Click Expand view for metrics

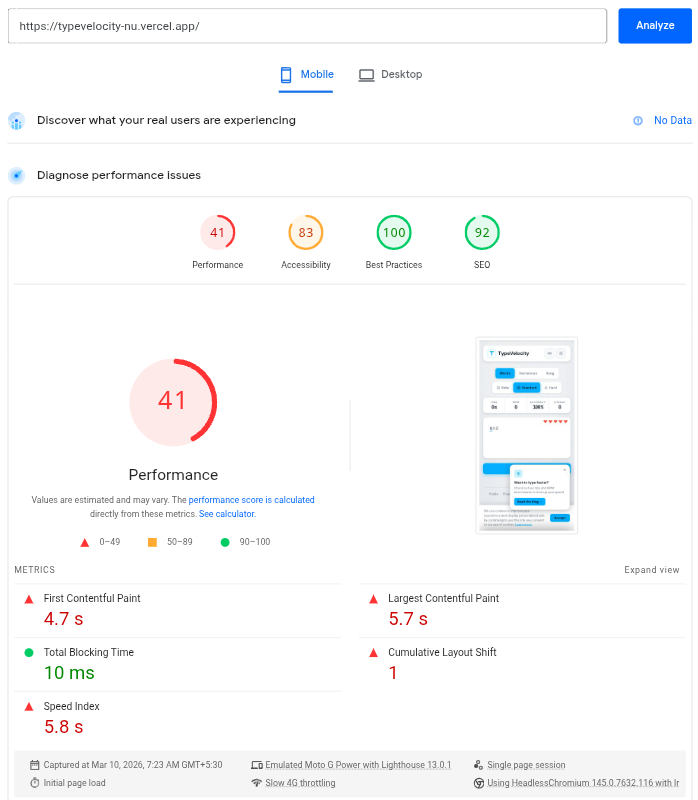[652, 570]
